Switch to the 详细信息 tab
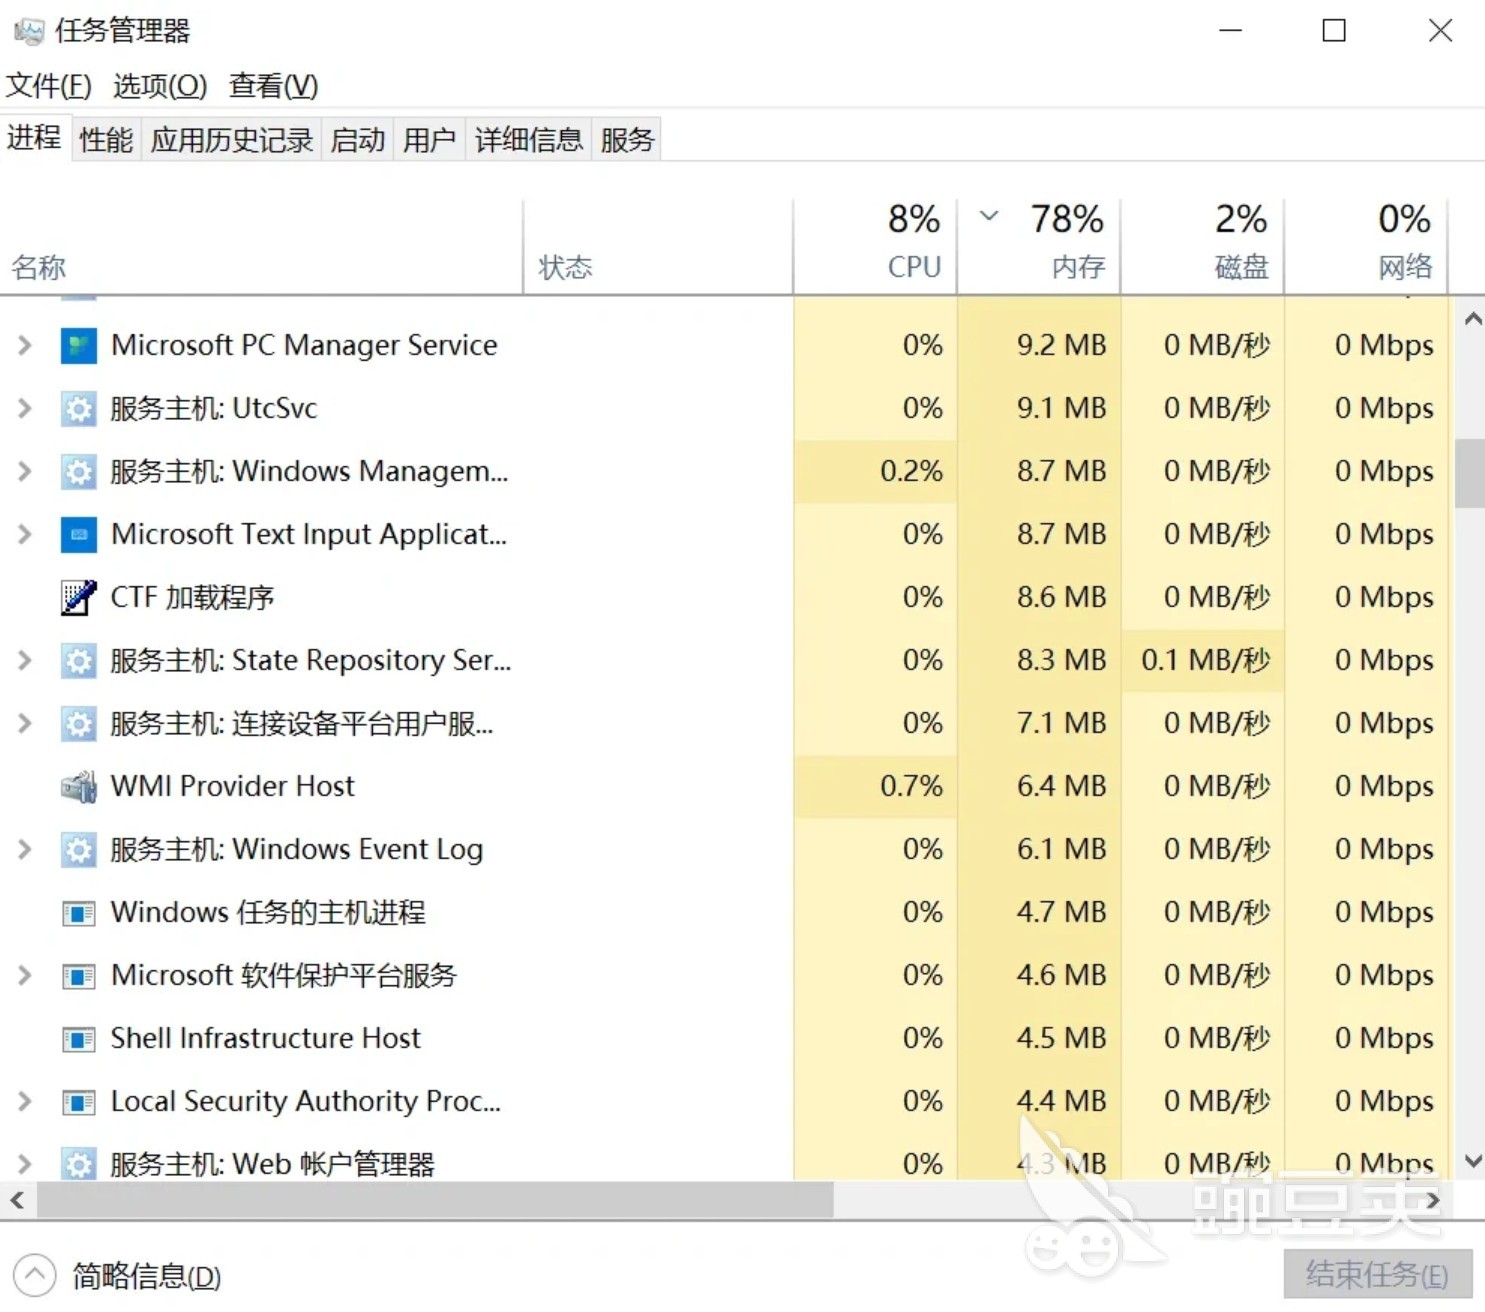 pos(529,139)
